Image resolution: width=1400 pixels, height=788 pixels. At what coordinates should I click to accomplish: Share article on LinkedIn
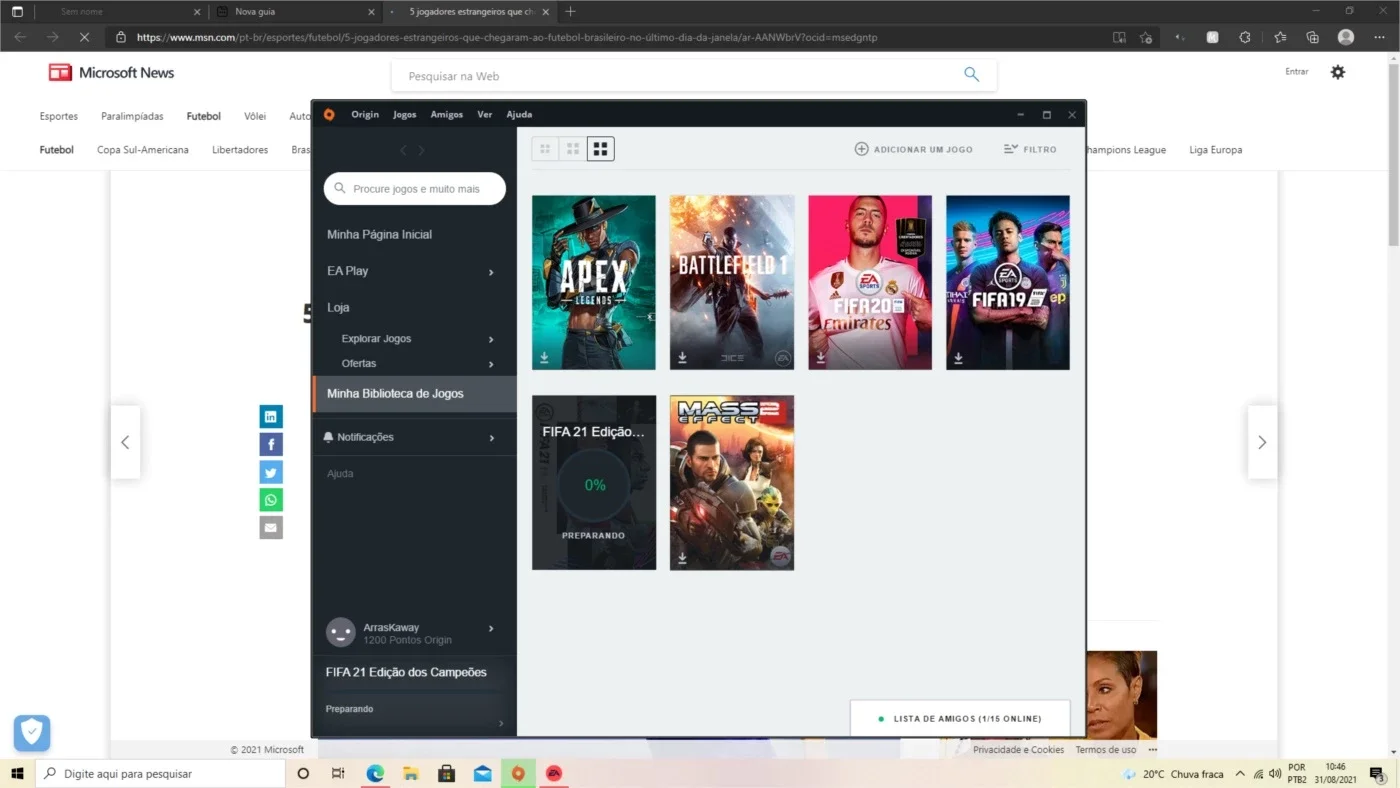coord(271,417)
